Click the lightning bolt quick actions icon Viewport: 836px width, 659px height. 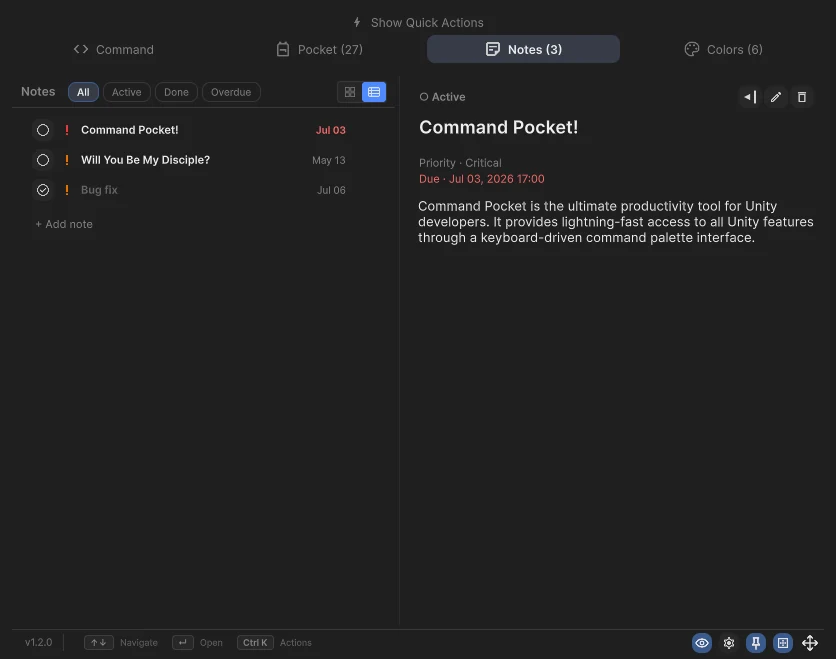(x=357, y=22)
